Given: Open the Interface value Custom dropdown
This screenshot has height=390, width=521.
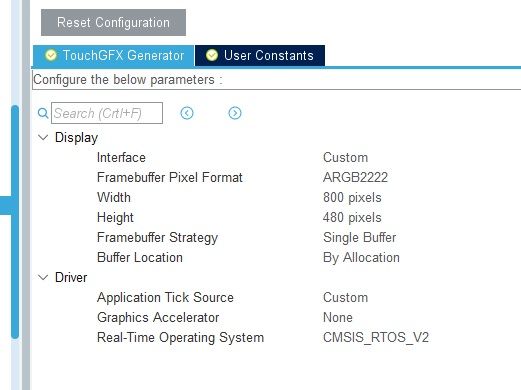Looking at the screenshot, I should 345,157.
